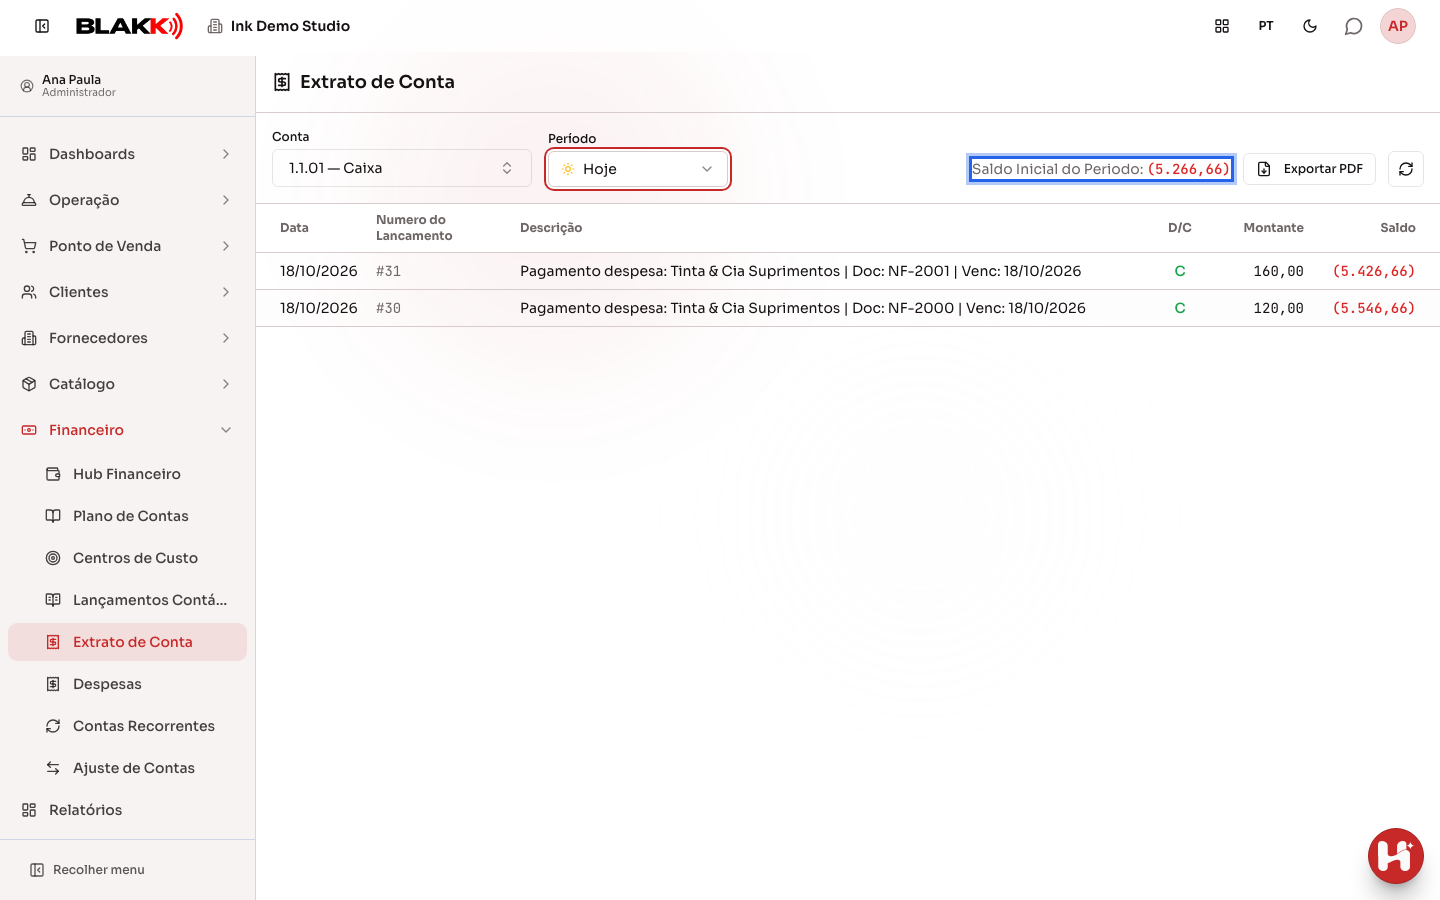Navigate to Despesas
Viewport: 1440px width, 900px height.
point(128,684)
